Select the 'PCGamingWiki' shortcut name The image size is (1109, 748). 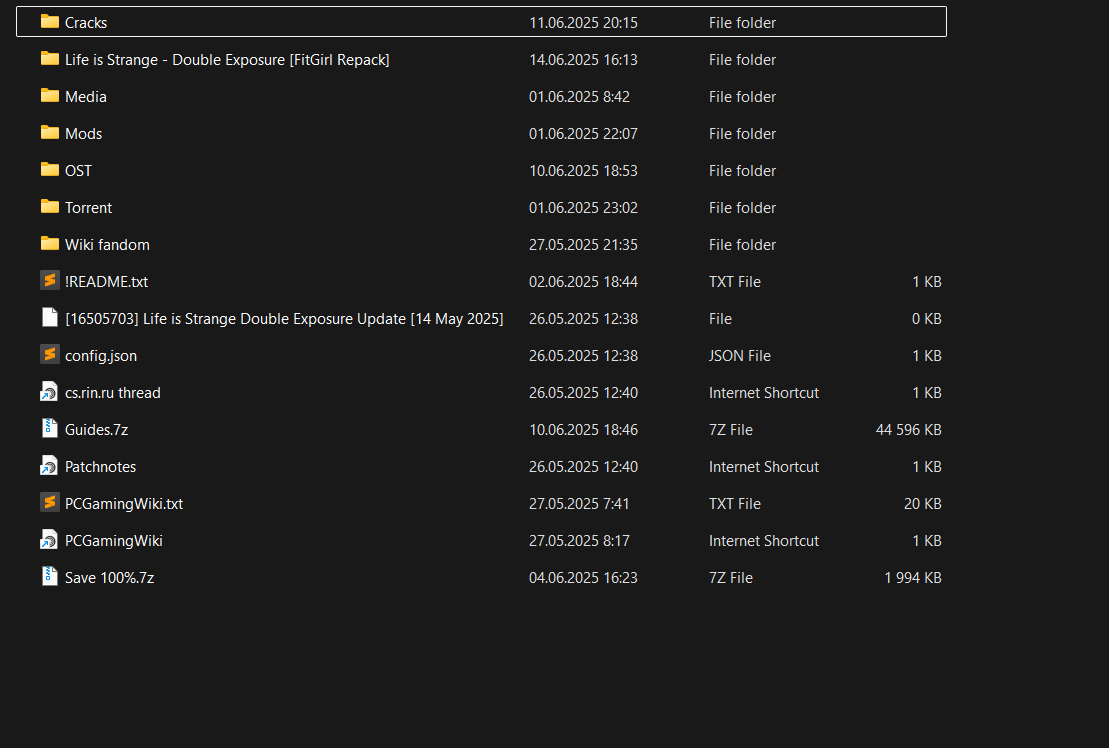point(114,541)
